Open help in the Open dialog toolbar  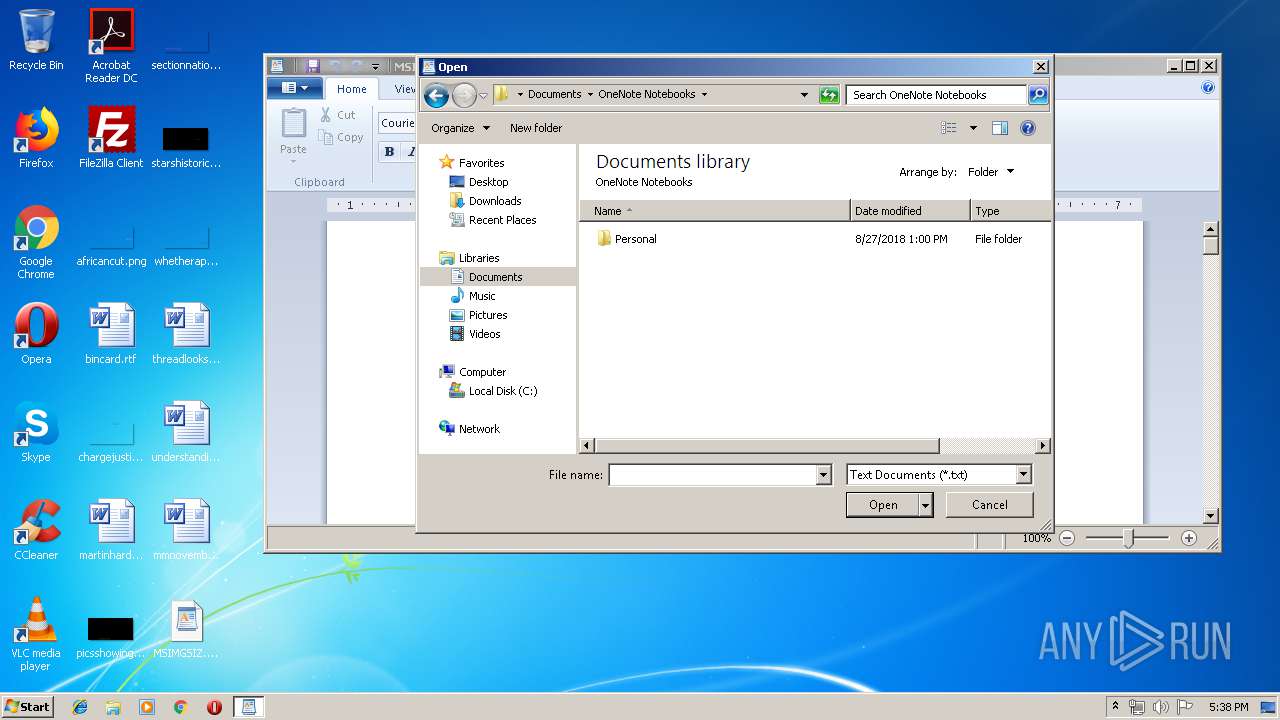coord(1028,128)
